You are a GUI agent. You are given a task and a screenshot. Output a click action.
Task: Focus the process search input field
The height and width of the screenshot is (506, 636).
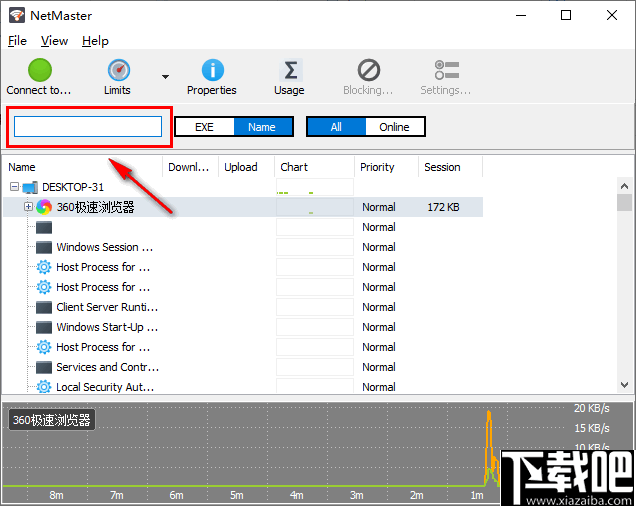pyautogui.click(x=88, y=127)
